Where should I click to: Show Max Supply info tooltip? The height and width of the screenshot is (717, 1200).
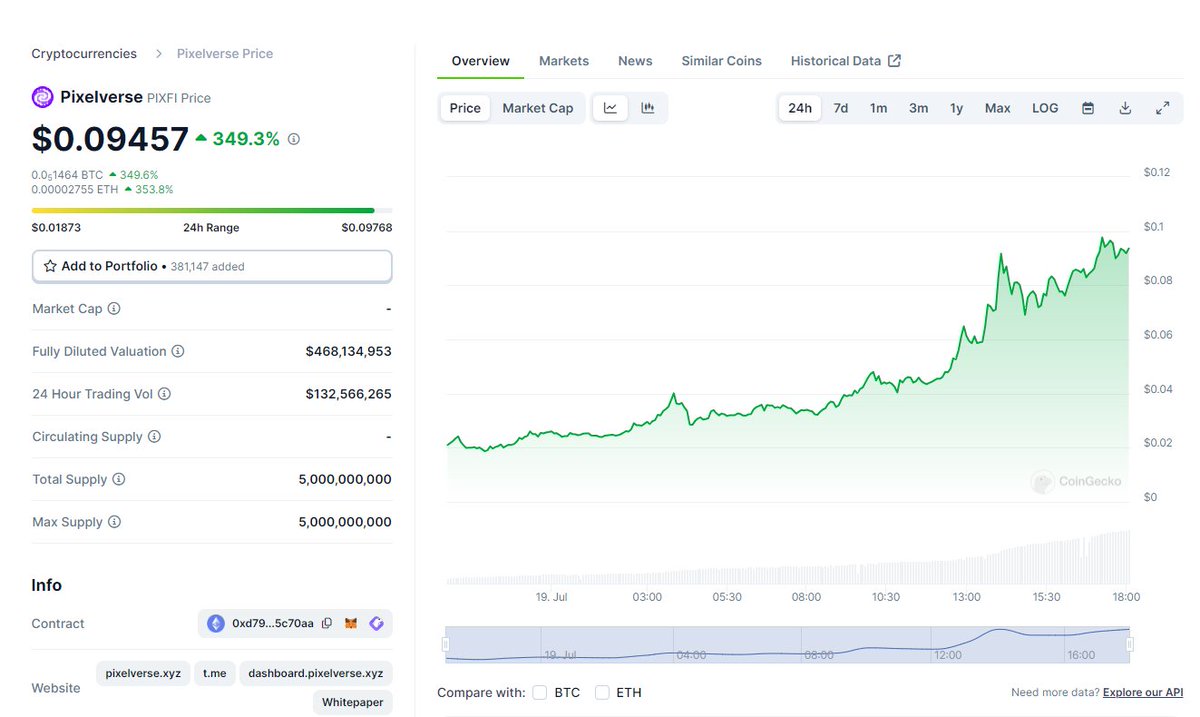pos(114,522)
